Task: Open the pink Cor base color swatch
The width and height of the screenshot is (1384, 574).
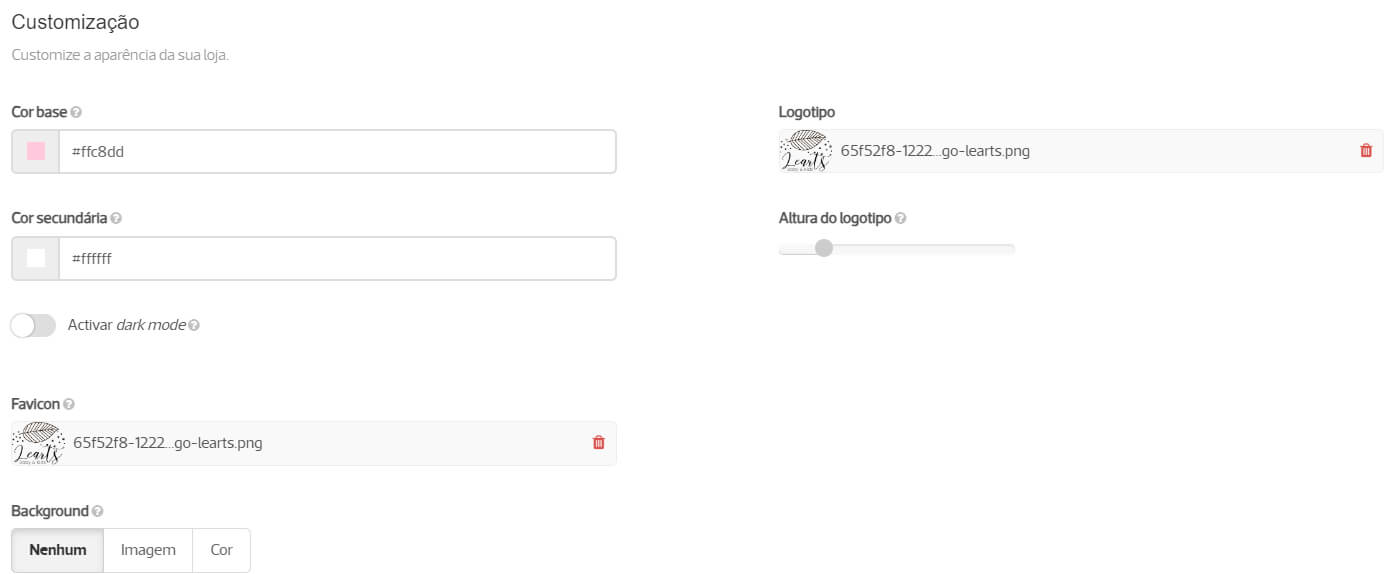Action: [36, 152]
